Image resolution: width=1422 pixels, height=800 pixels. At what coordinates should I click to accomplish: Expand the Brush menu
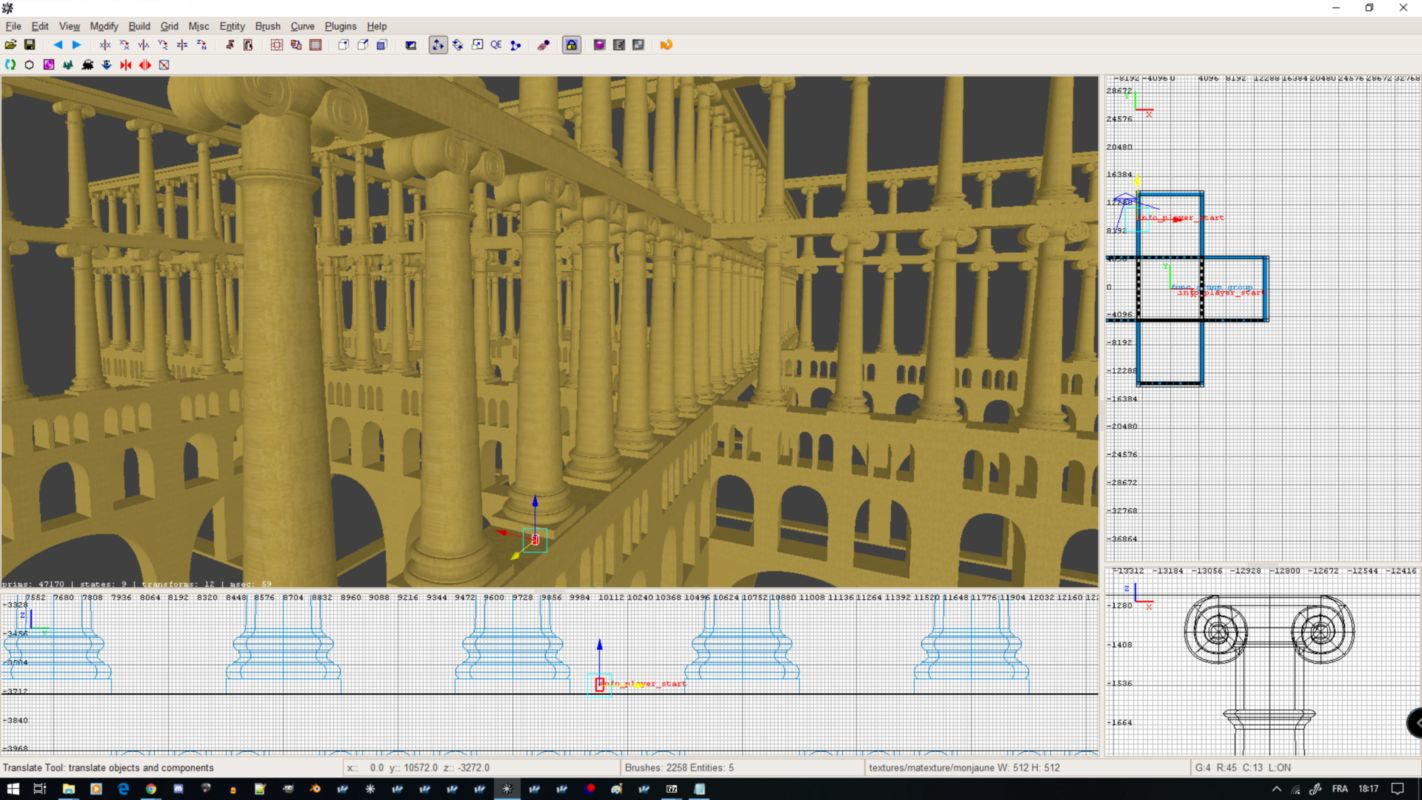tap(267, 26)
